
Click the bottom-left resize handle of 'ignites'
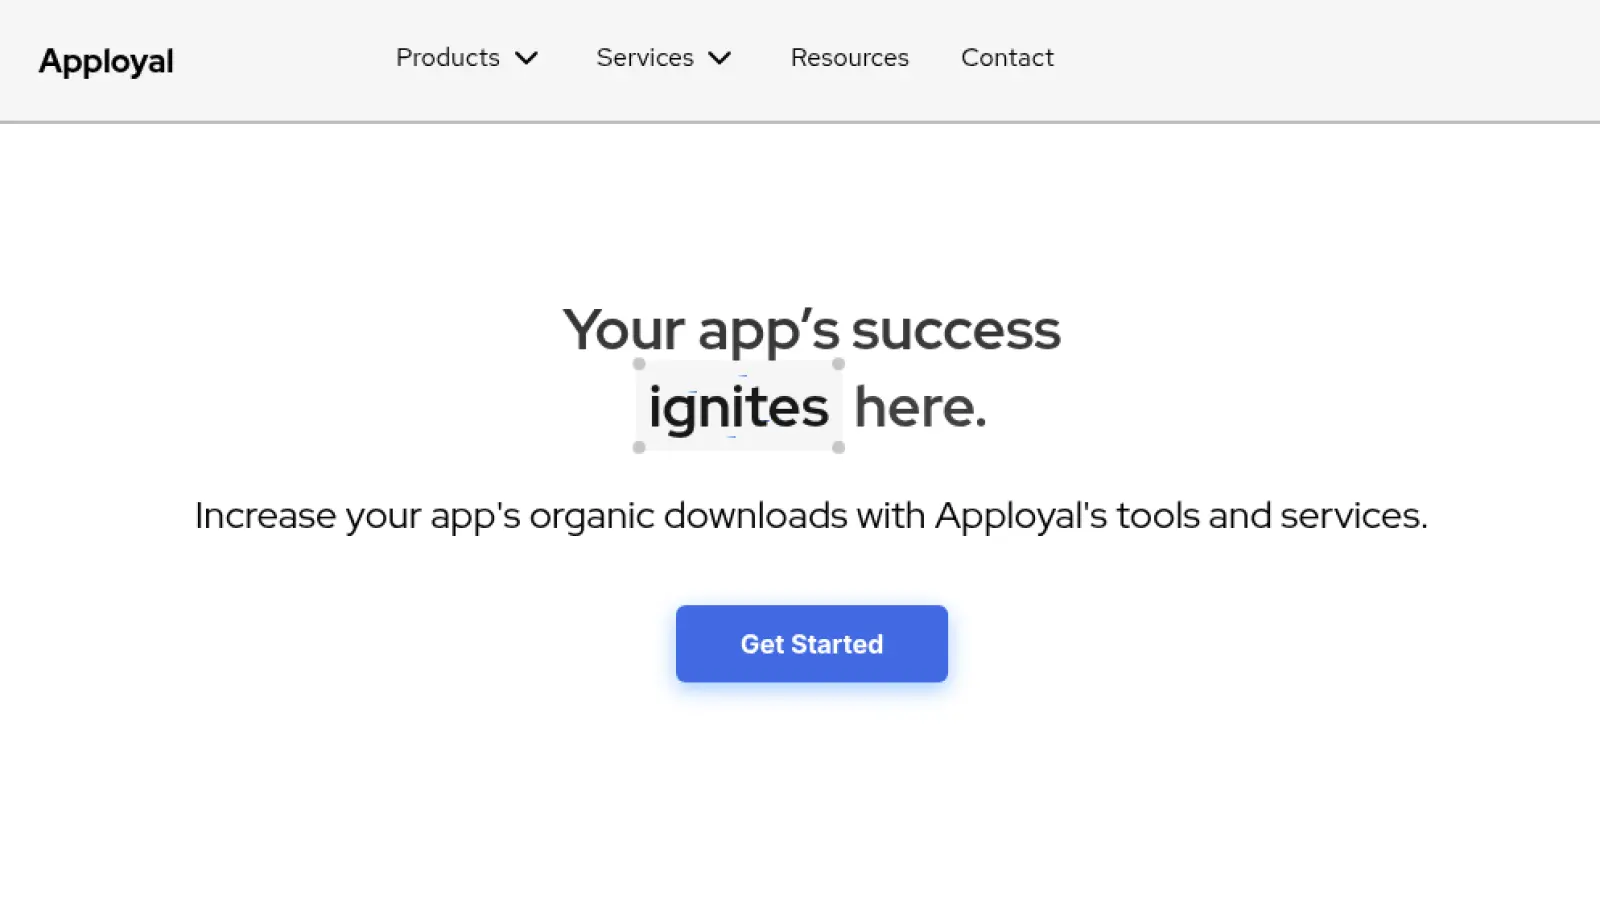(x=637, y=449)
